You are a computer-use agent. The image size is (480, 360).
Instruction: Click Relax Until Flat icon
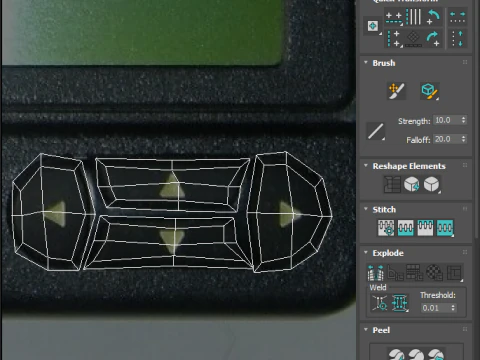(x=411, y=184)
